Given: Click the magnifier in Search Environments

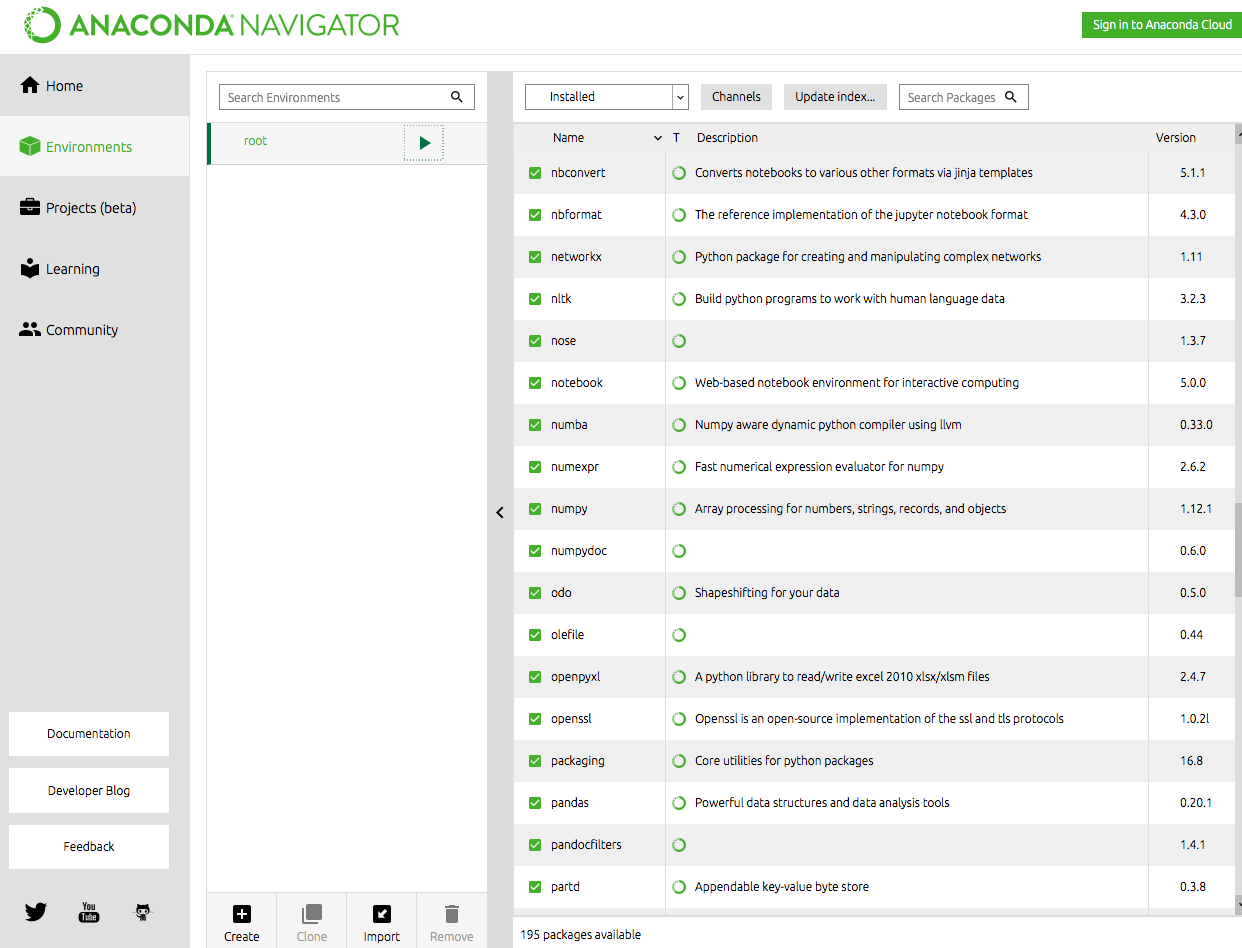Looking at the screenshot, I should click(x=457, y=97).
